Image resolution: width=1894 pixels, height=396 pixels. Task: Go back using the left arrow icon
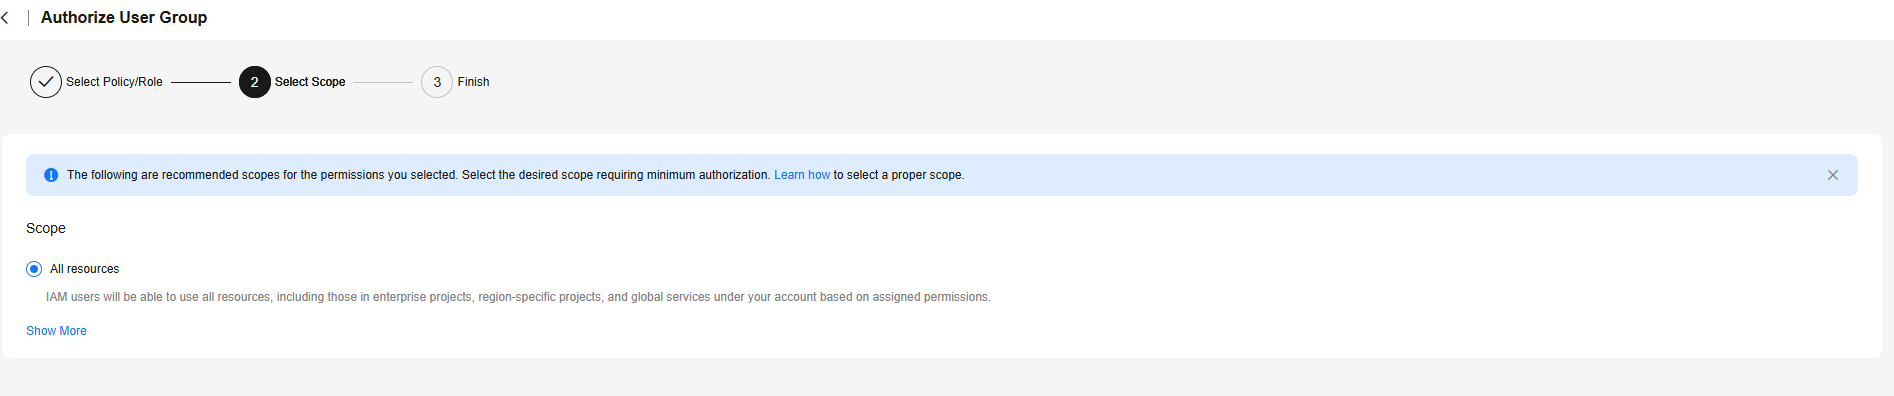(6, 18)
